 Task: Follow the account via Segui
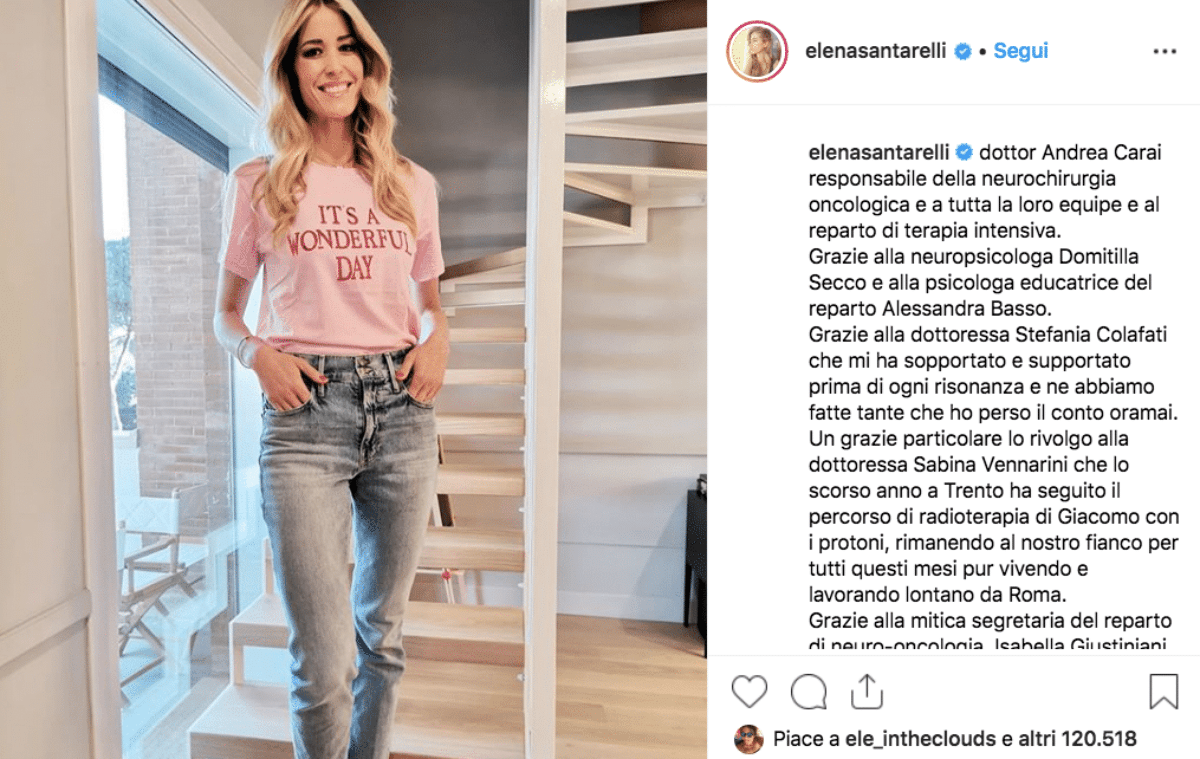point(1020,51)
